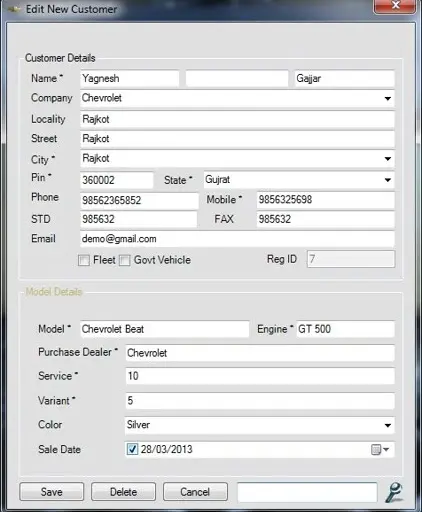Expand the State dropdown showing Gujrat
The image size is (422, 512).
[x=387, y=180]
